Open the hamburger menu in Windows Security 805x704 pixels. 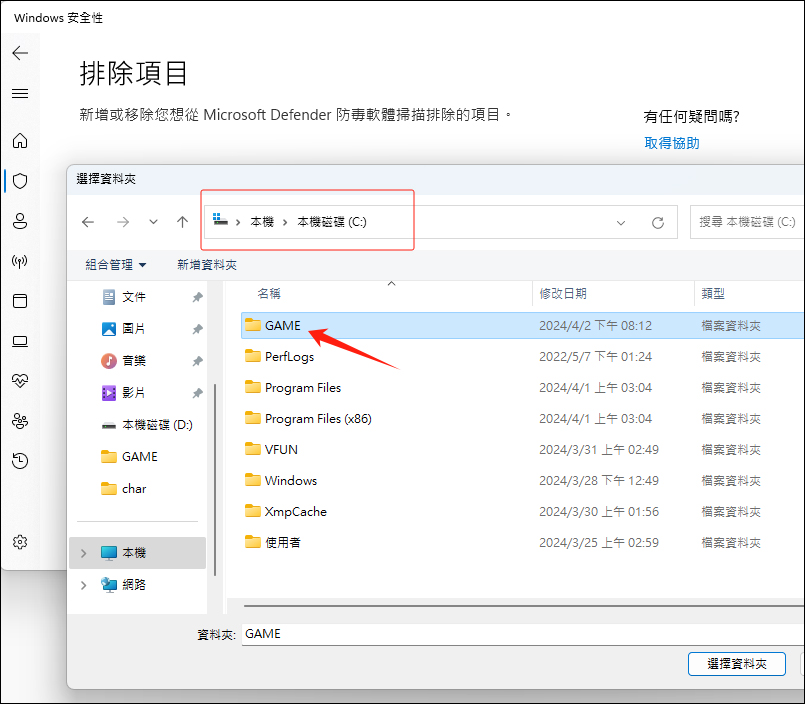click(x=20, y=93)
